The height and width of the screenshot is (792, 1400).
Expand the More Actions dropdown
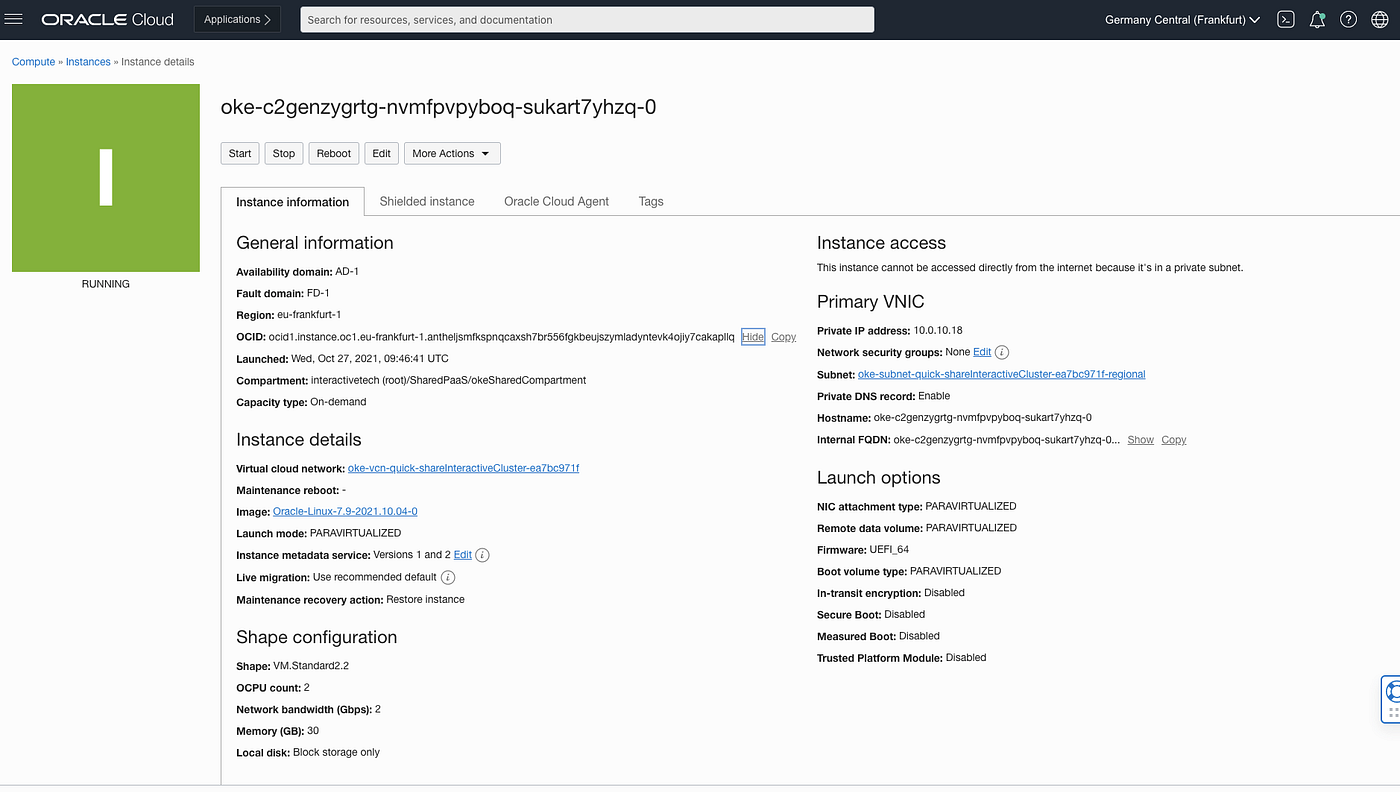coord(452,153)
